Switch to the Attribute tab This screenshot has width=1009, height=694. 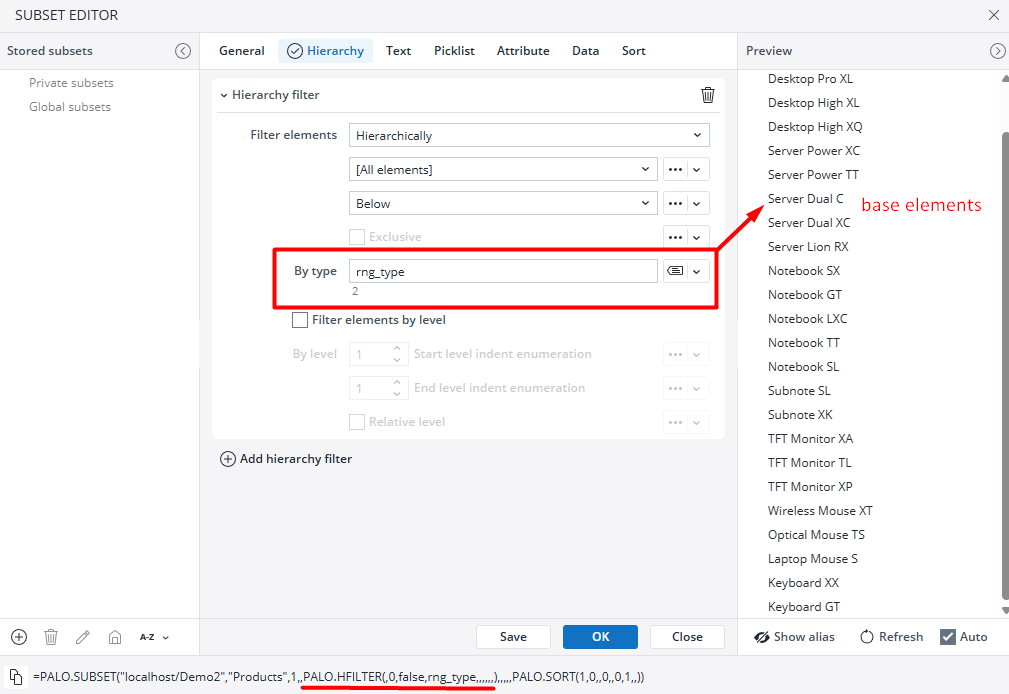tap(523, 51)
